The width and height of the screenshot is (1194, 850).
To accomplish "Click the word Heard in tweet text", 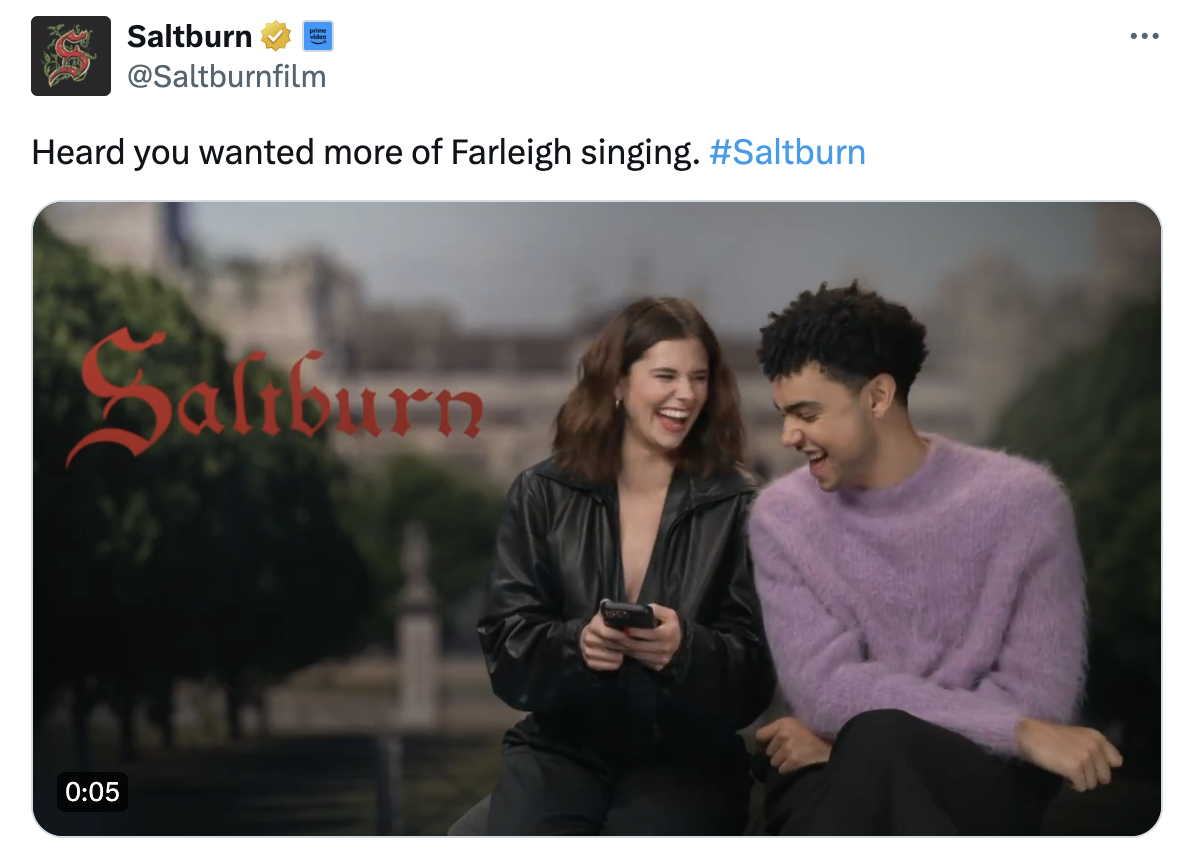I will (78, 152).
